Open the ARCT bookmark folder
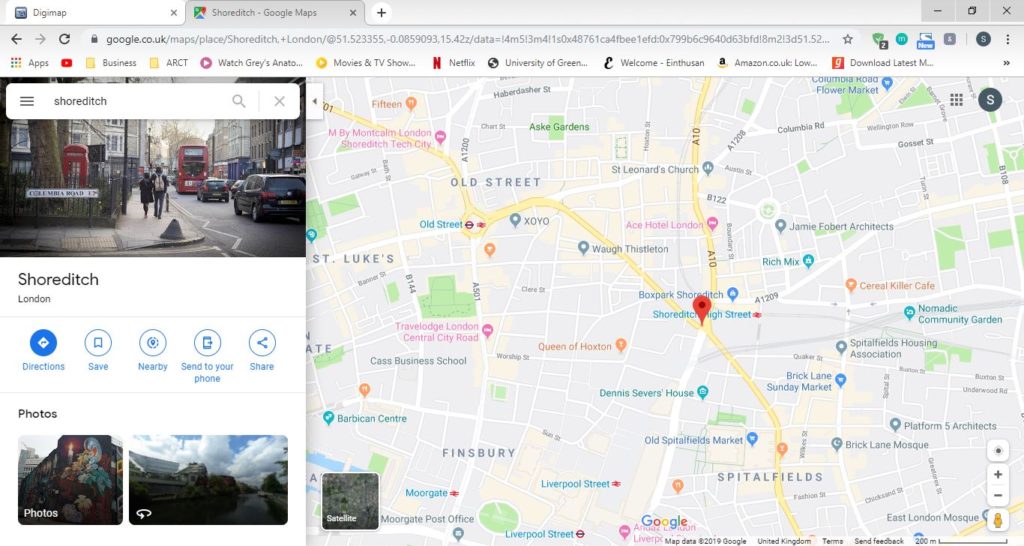The height and width of the screenshot is (546, 1024). [x=168, y=63]
